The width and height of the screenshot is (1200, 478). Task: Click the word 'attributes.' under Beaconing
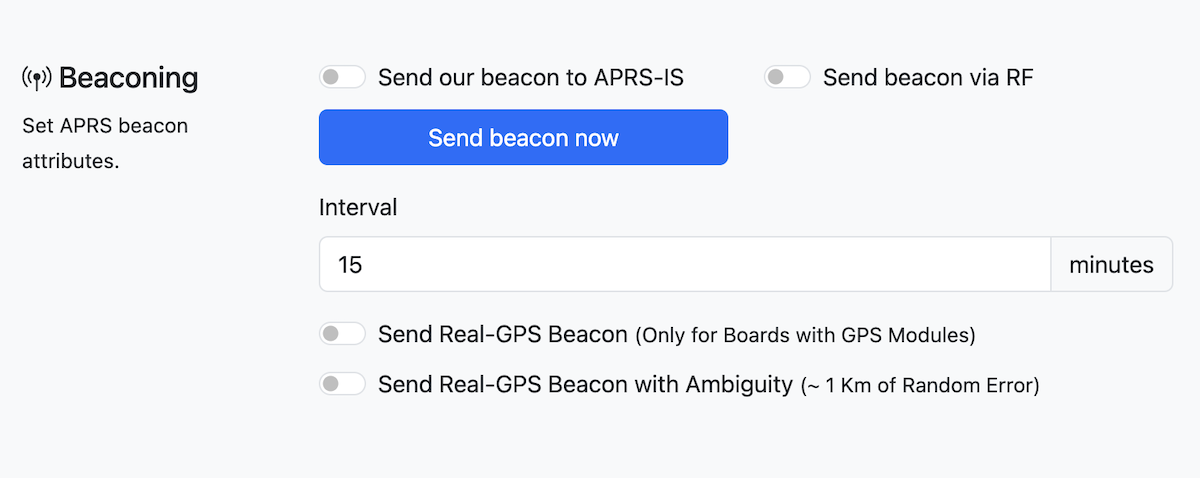(x=70, y=160)
